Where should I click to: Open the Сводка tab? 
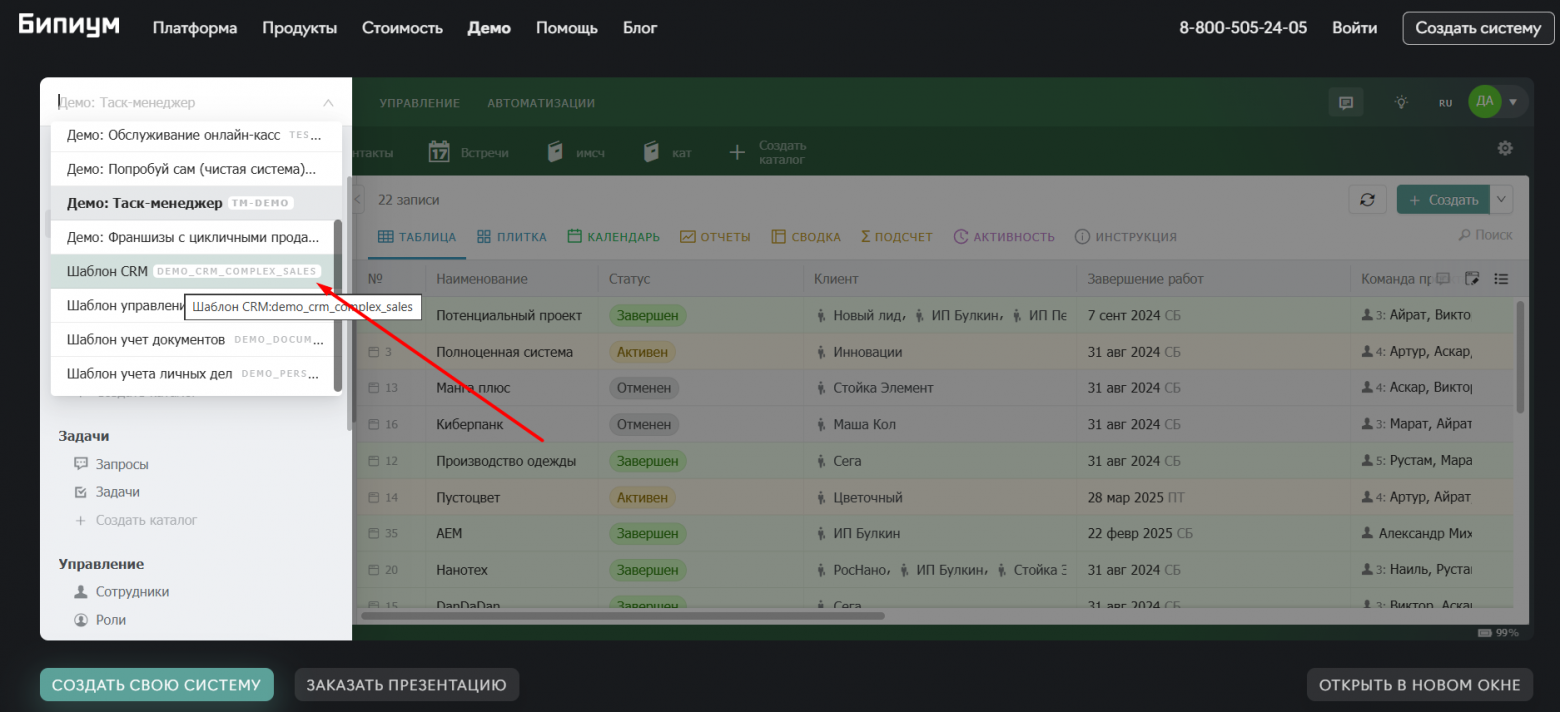pyautogui.click(x=806, y=237)
